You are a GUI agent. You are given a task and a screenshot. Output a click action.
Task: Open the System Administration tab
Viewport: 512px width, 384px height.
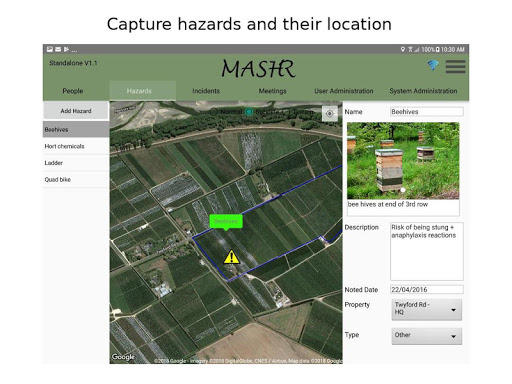[423, 91]
